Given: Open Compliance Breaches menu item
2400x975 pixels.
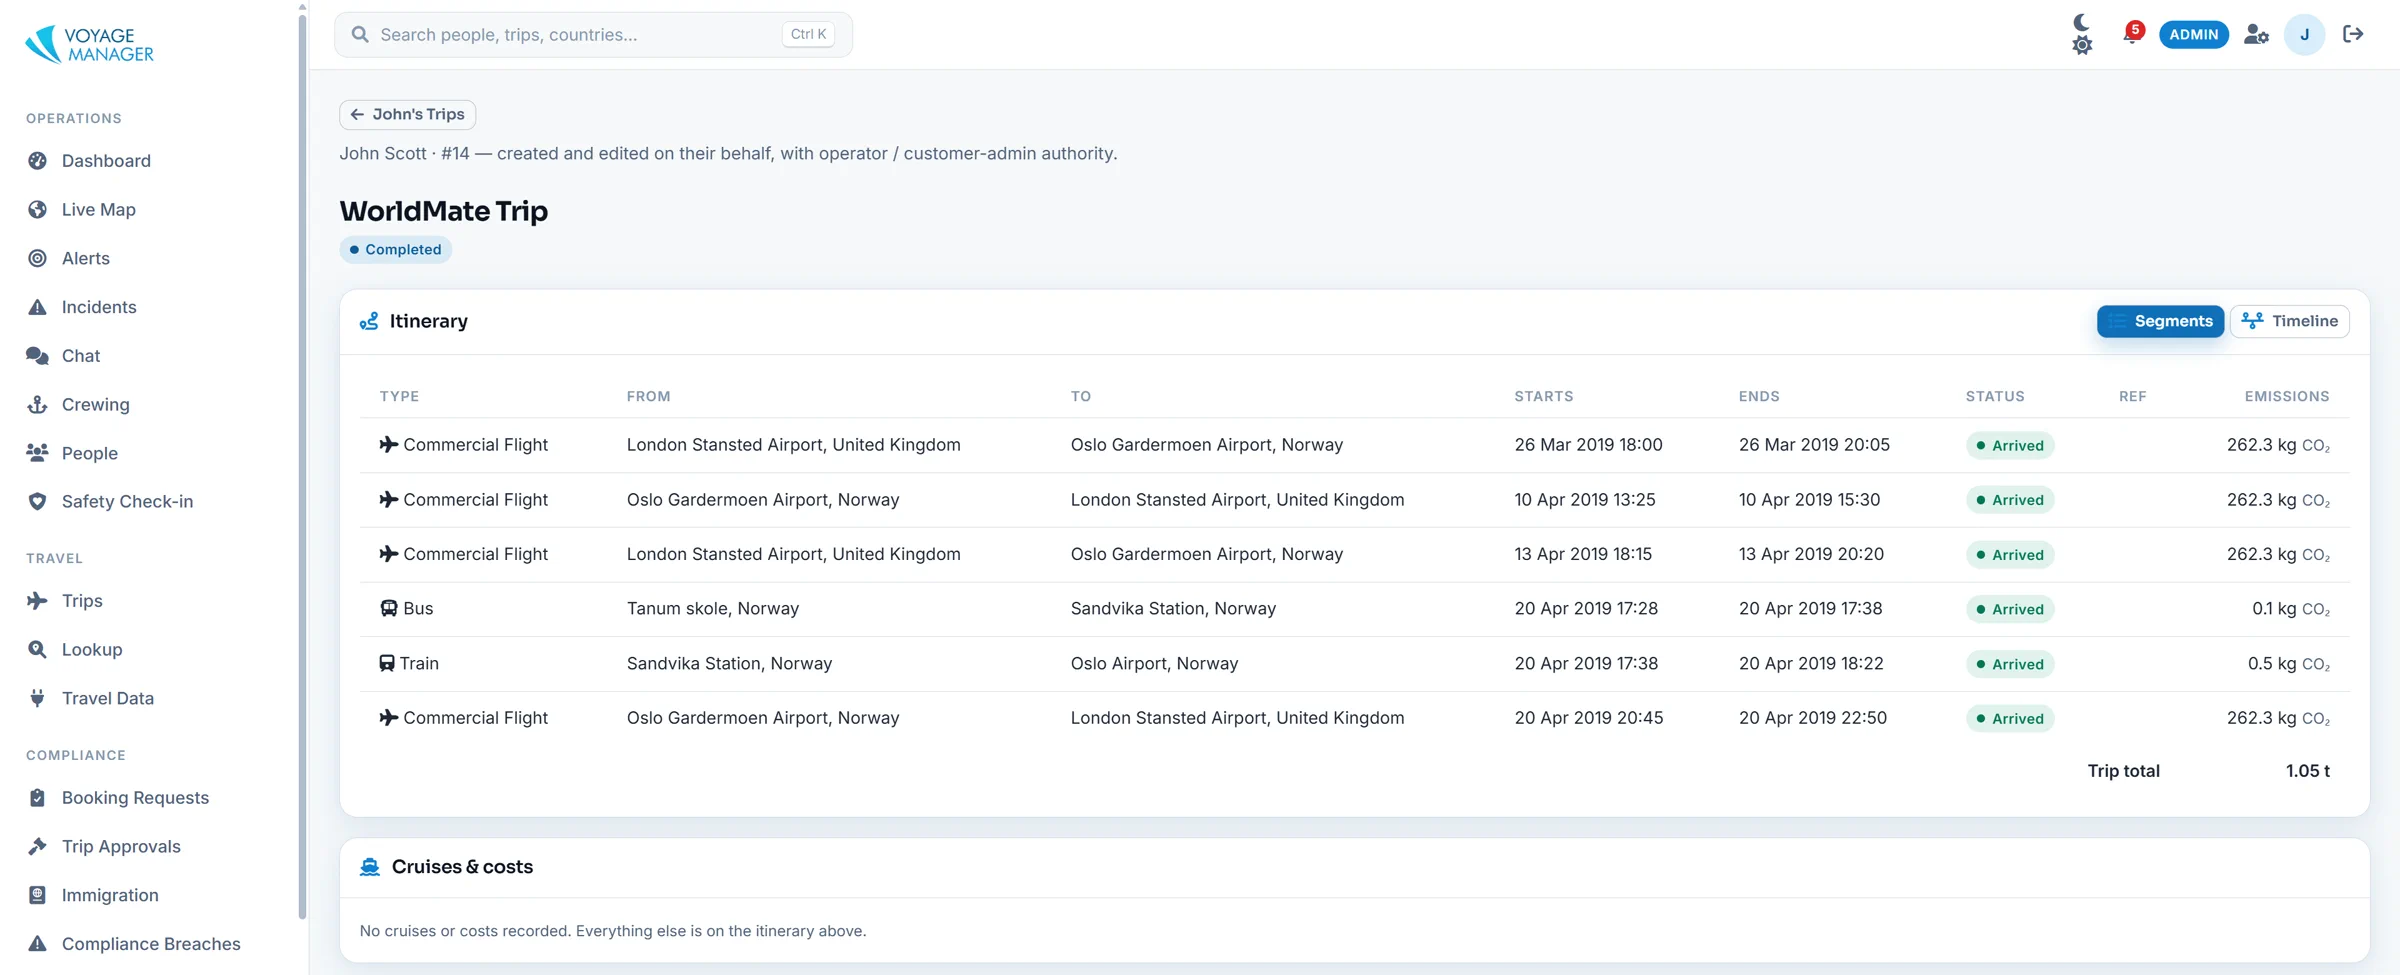Looking at the screenshot, I should (151, 944).
